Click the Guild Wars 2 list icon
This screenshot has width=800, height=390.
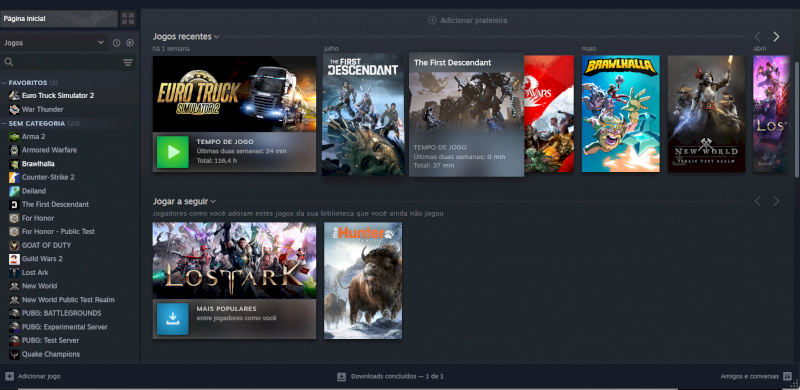click(x=14, y=259)
